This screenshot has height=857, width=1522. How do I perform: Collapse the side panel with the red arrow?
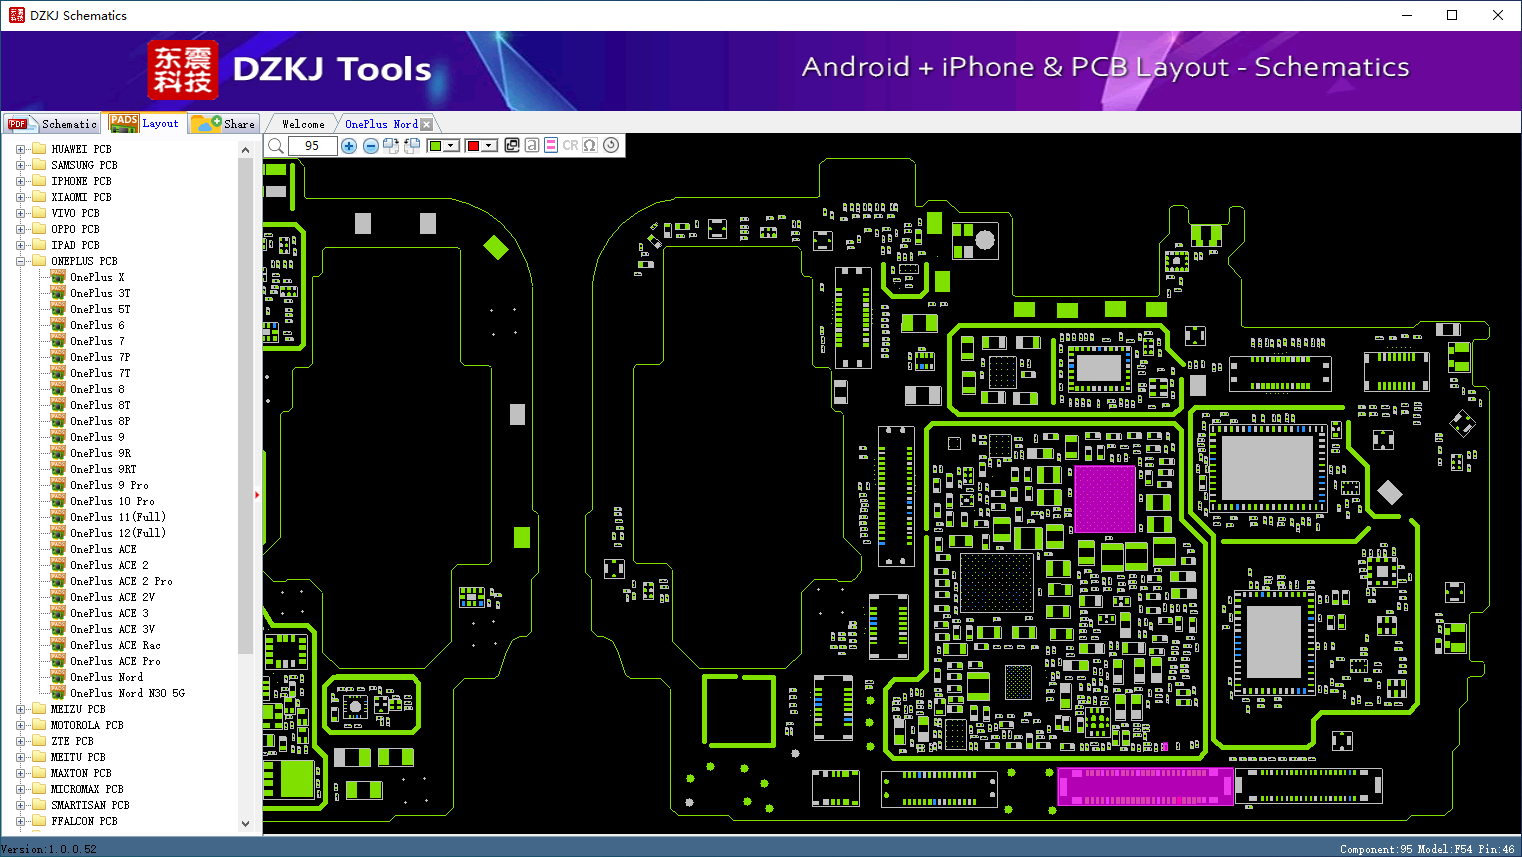pos(257,494)
